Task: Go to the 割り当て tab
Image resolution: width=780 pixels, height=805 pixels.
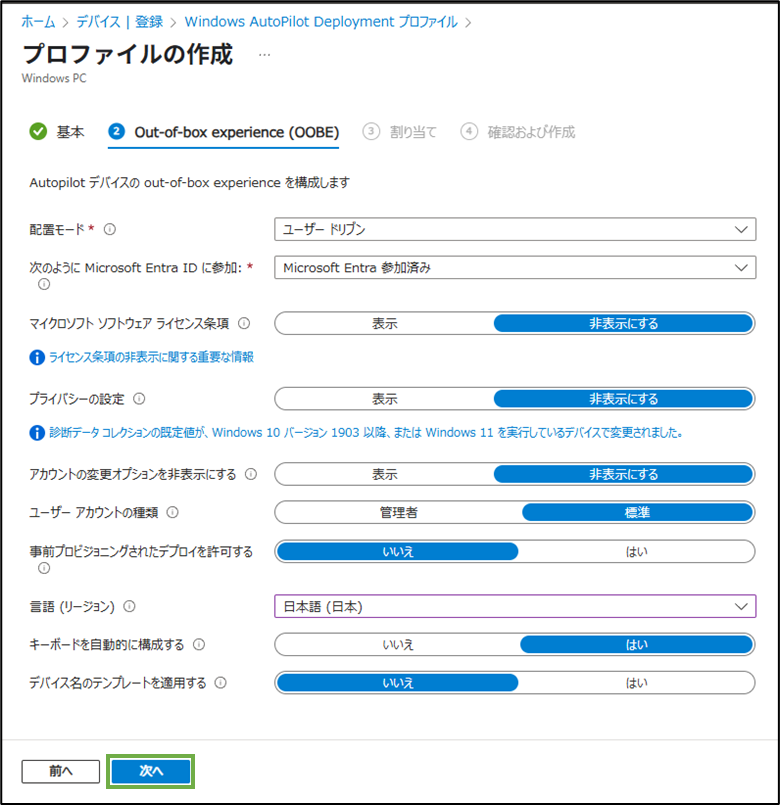Action: coord(399,132)
